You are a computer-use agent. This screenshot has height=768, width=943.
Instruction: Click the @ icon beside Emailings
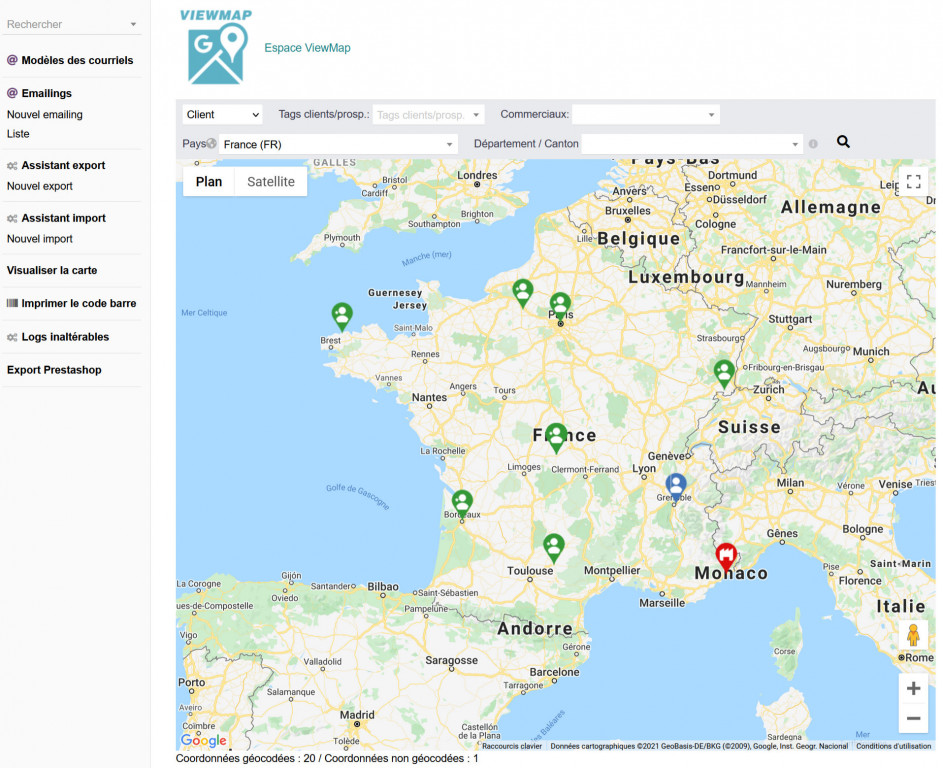(12, 93)
